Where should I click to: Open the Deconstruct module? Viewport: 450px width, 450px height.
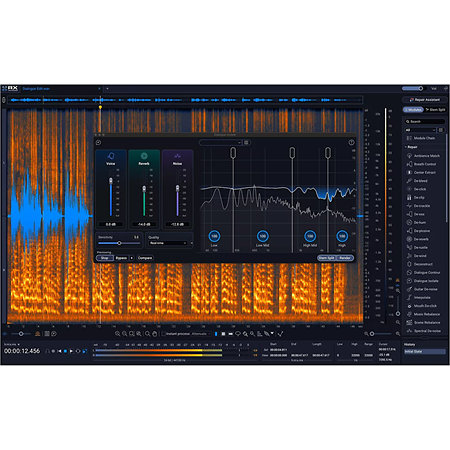pos(420,264)
